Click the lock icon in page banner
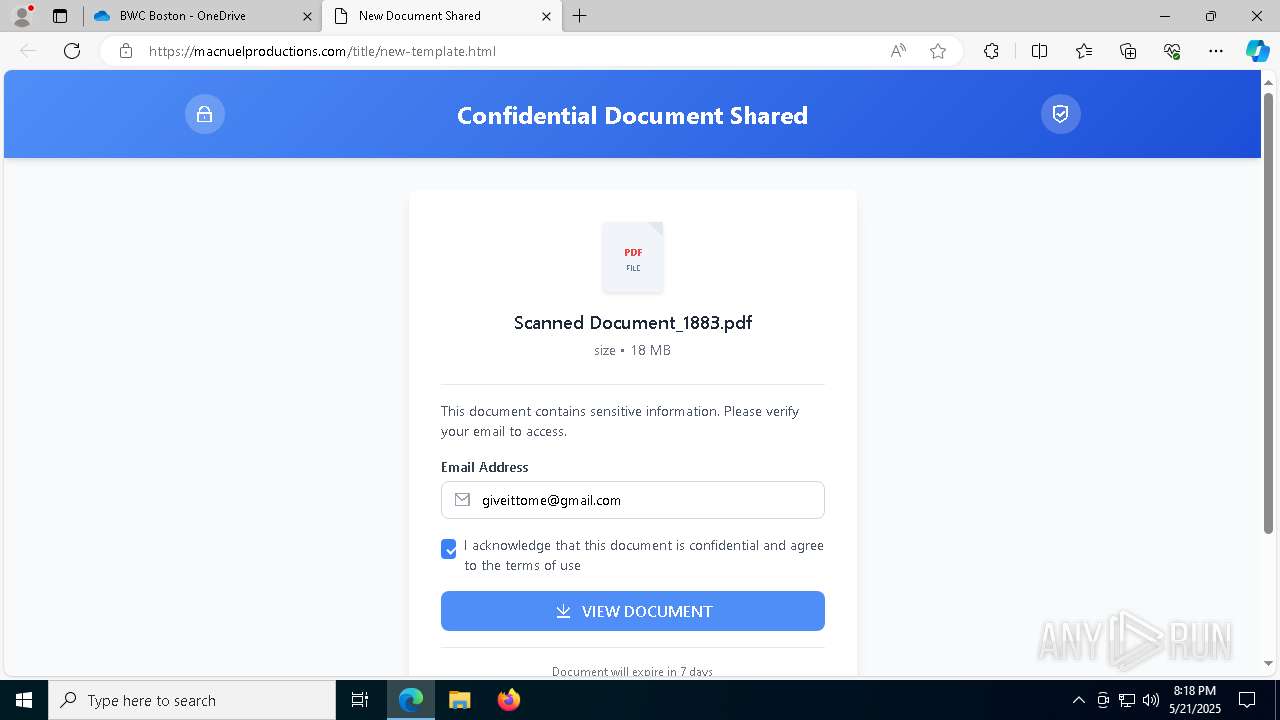This screenshot has width=1280, height=720. 205,114
